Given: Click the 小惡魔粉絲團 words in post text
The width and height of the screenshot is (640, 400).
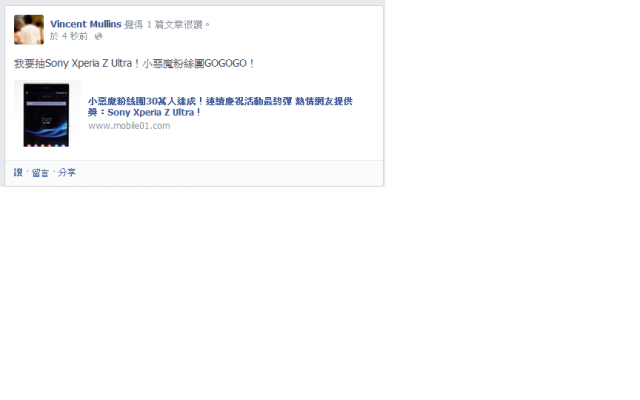Looking at the screenshot, I should coord(173,63).
